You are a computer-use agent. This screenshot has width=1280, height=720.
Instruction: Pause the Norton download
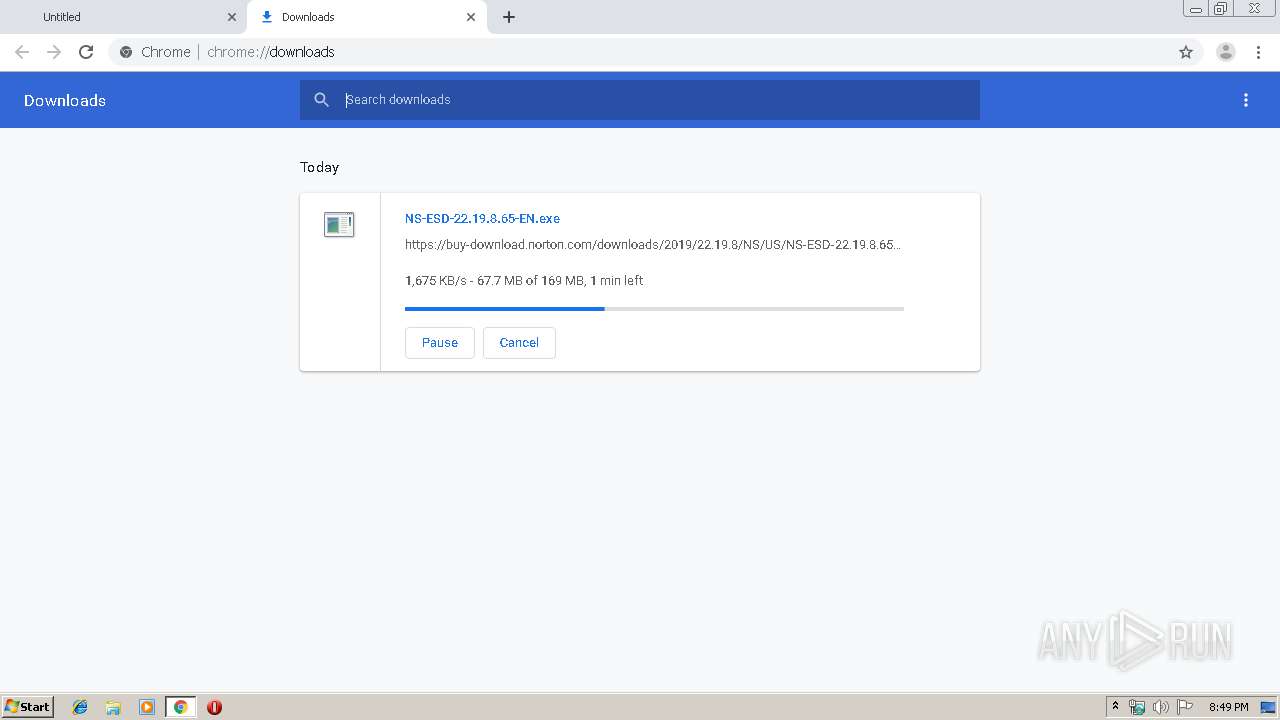pos(440,342)
